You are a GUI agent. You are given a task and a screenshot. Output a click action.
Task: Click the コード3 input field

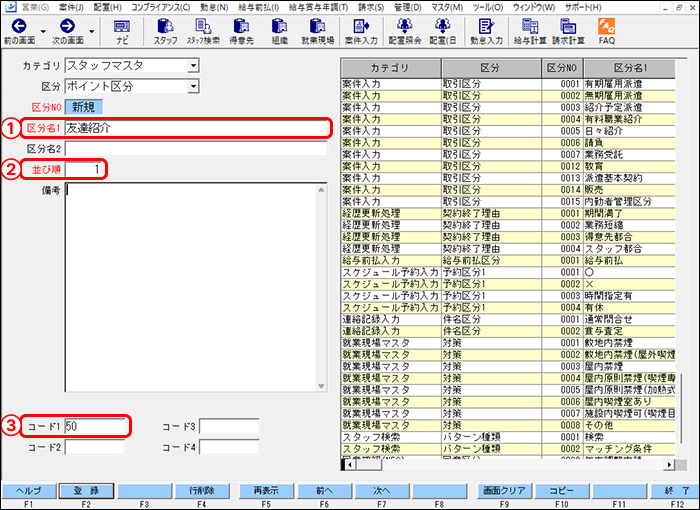[229, 426]
